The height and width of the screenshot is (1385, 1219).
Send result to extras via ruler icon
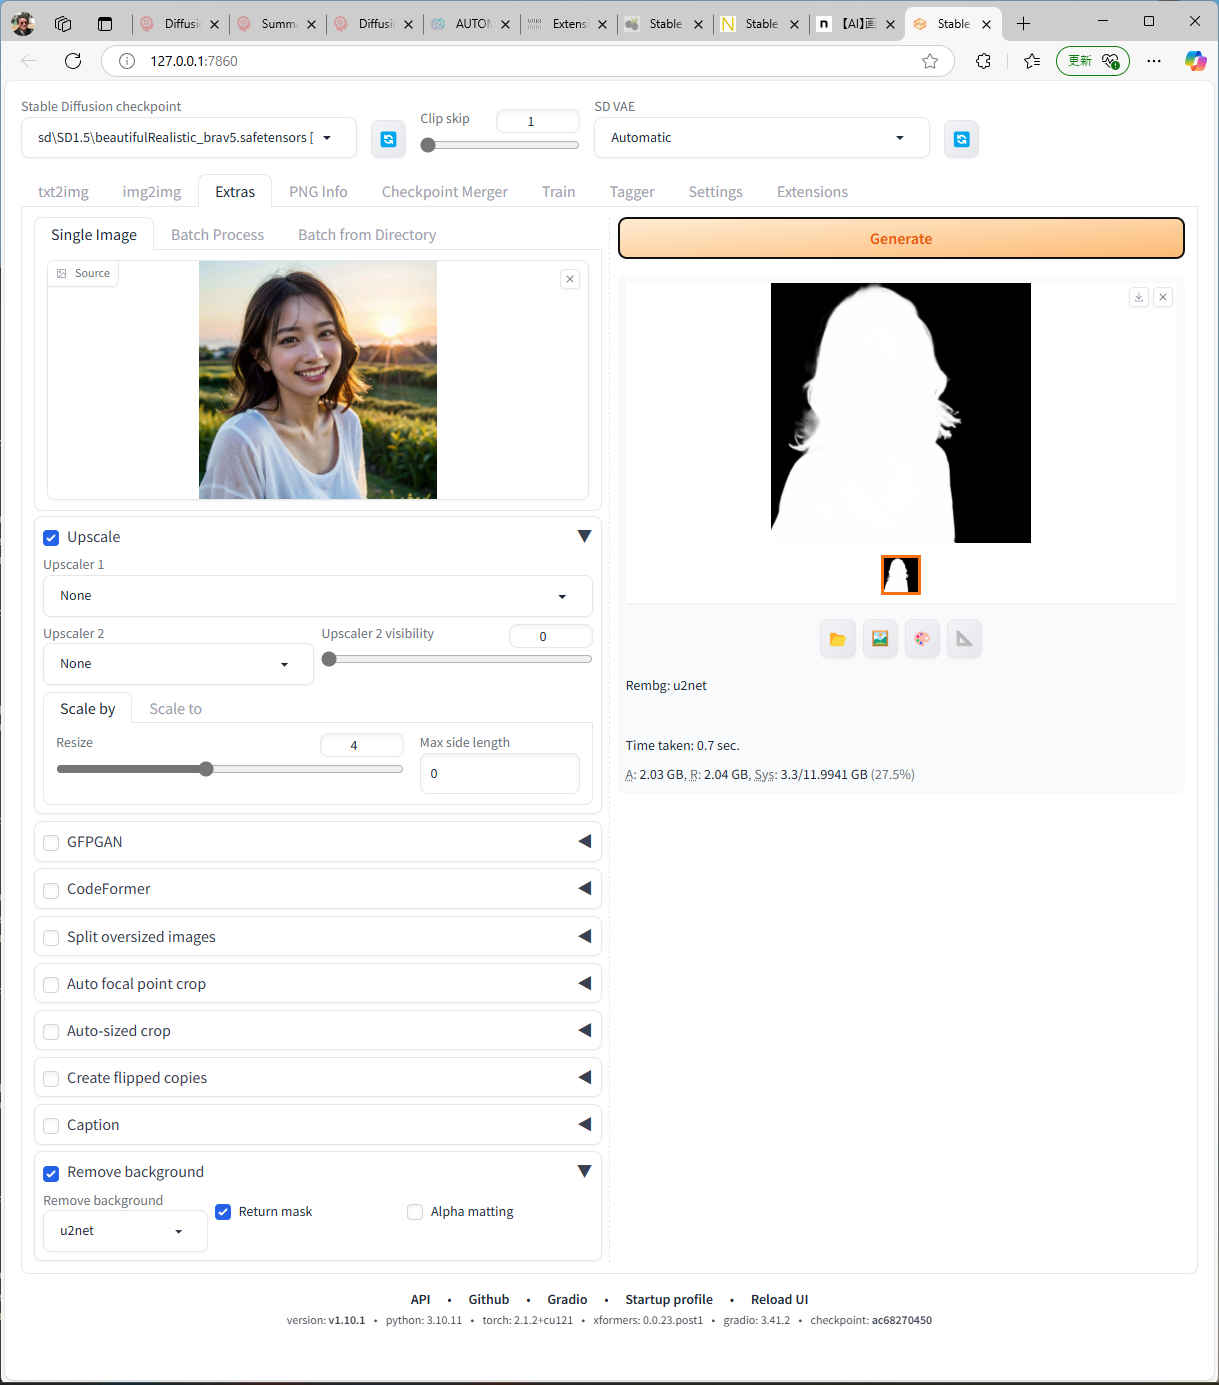[964, 639]
